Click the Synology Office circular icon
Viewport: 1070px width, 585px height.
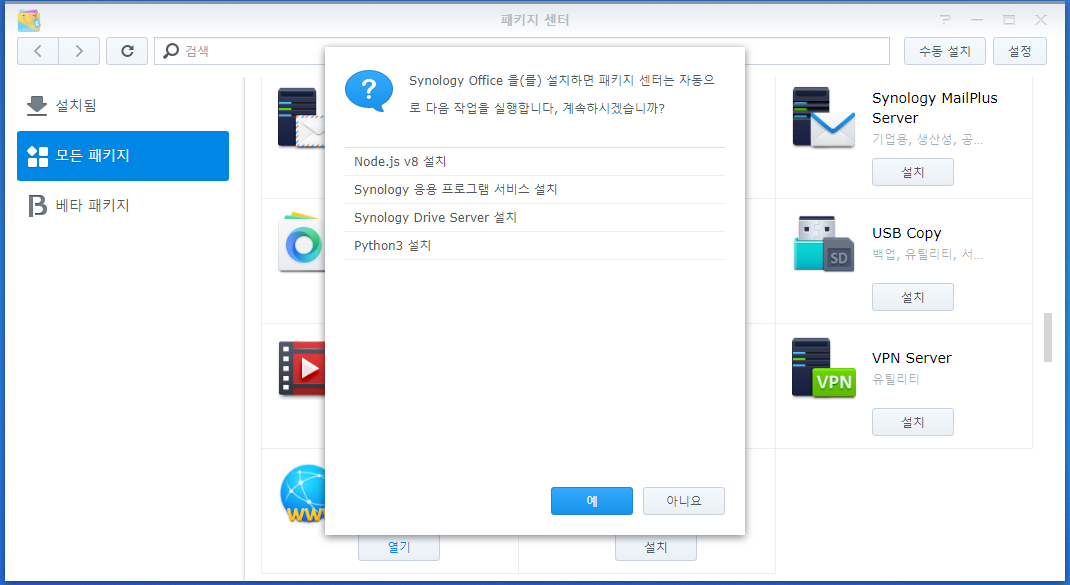pyautogui.click(x=302, y=242)
